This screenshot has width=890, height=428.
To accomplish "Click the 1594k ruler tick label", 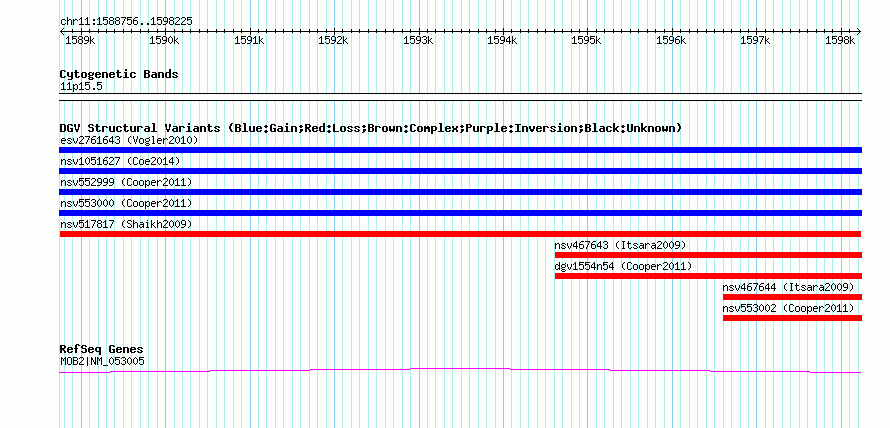I will (x=502, y=40).
